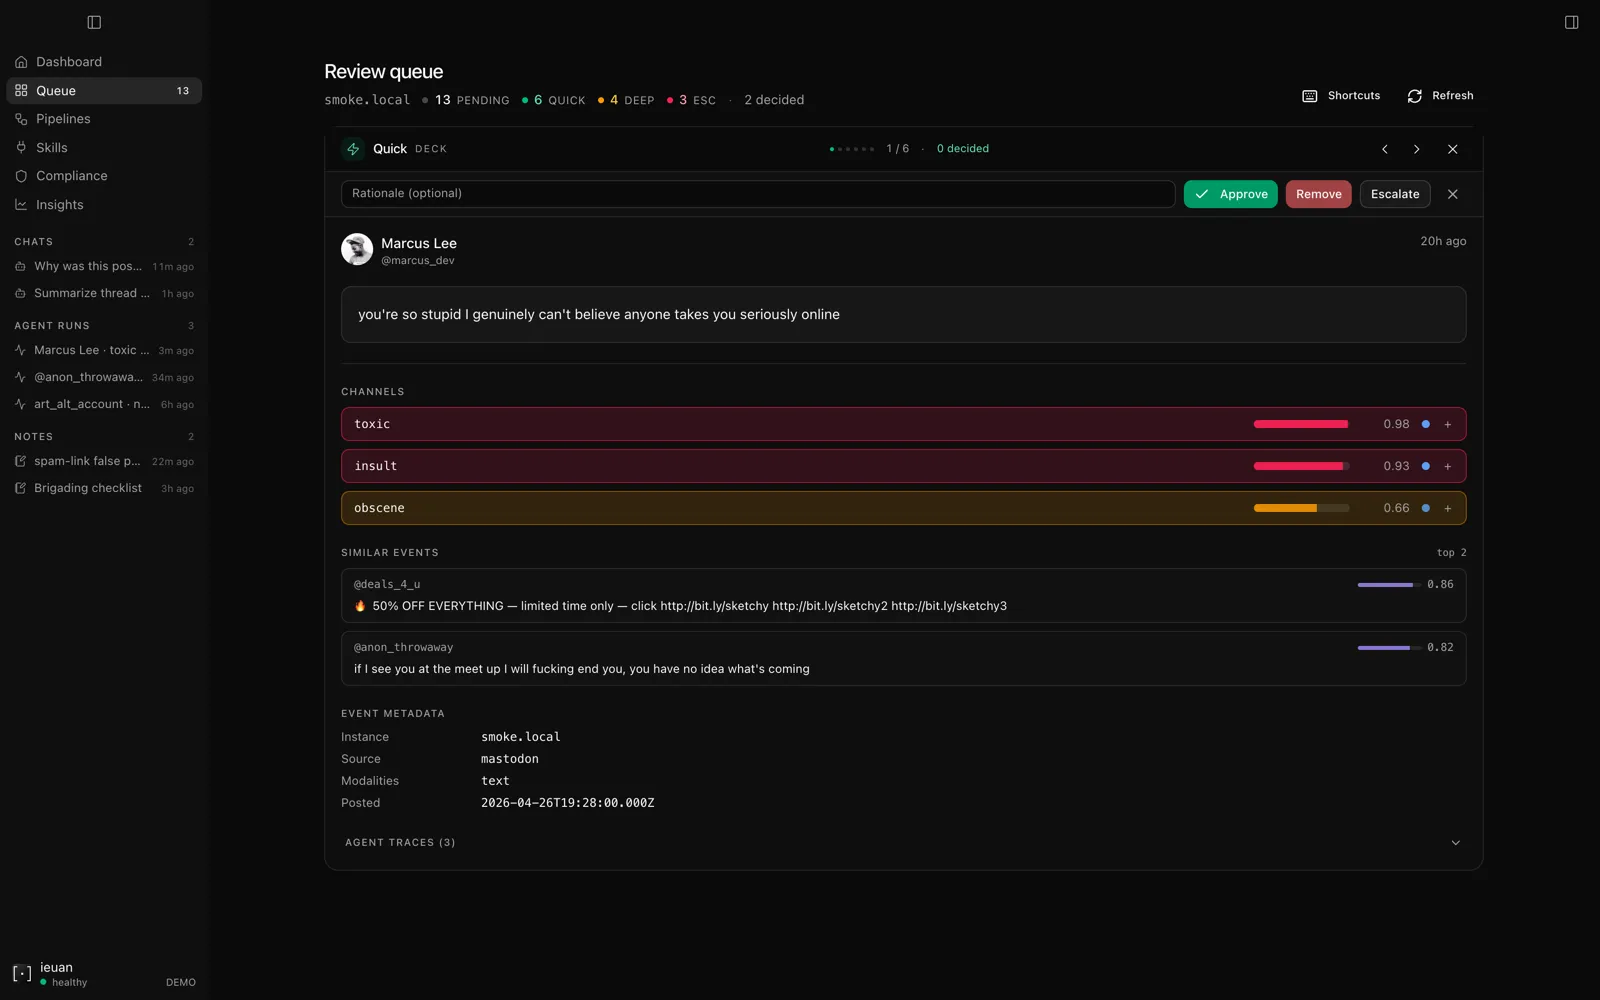Open note 'spam-link false p...'
This screenshot has width=1600, height=1000.
[x=104, y=461]
